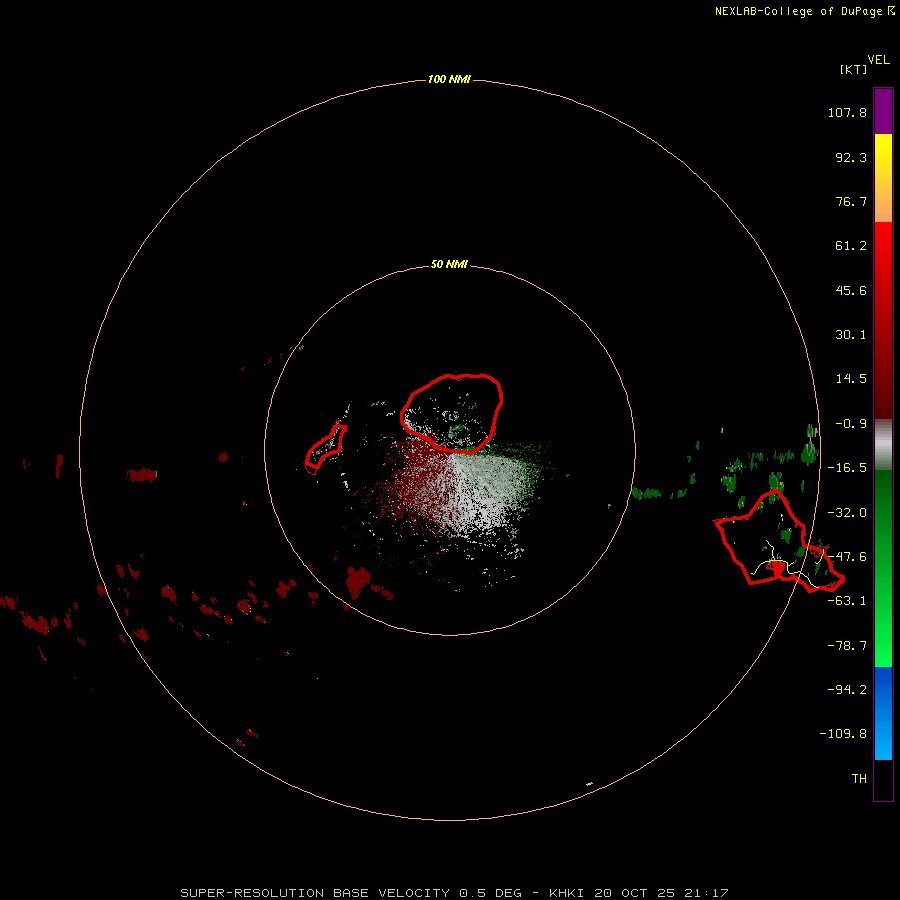Click the 76.7 velocity scale value
Image resolution: width=900 pixels, height=900 pixels.
(851, 201)
